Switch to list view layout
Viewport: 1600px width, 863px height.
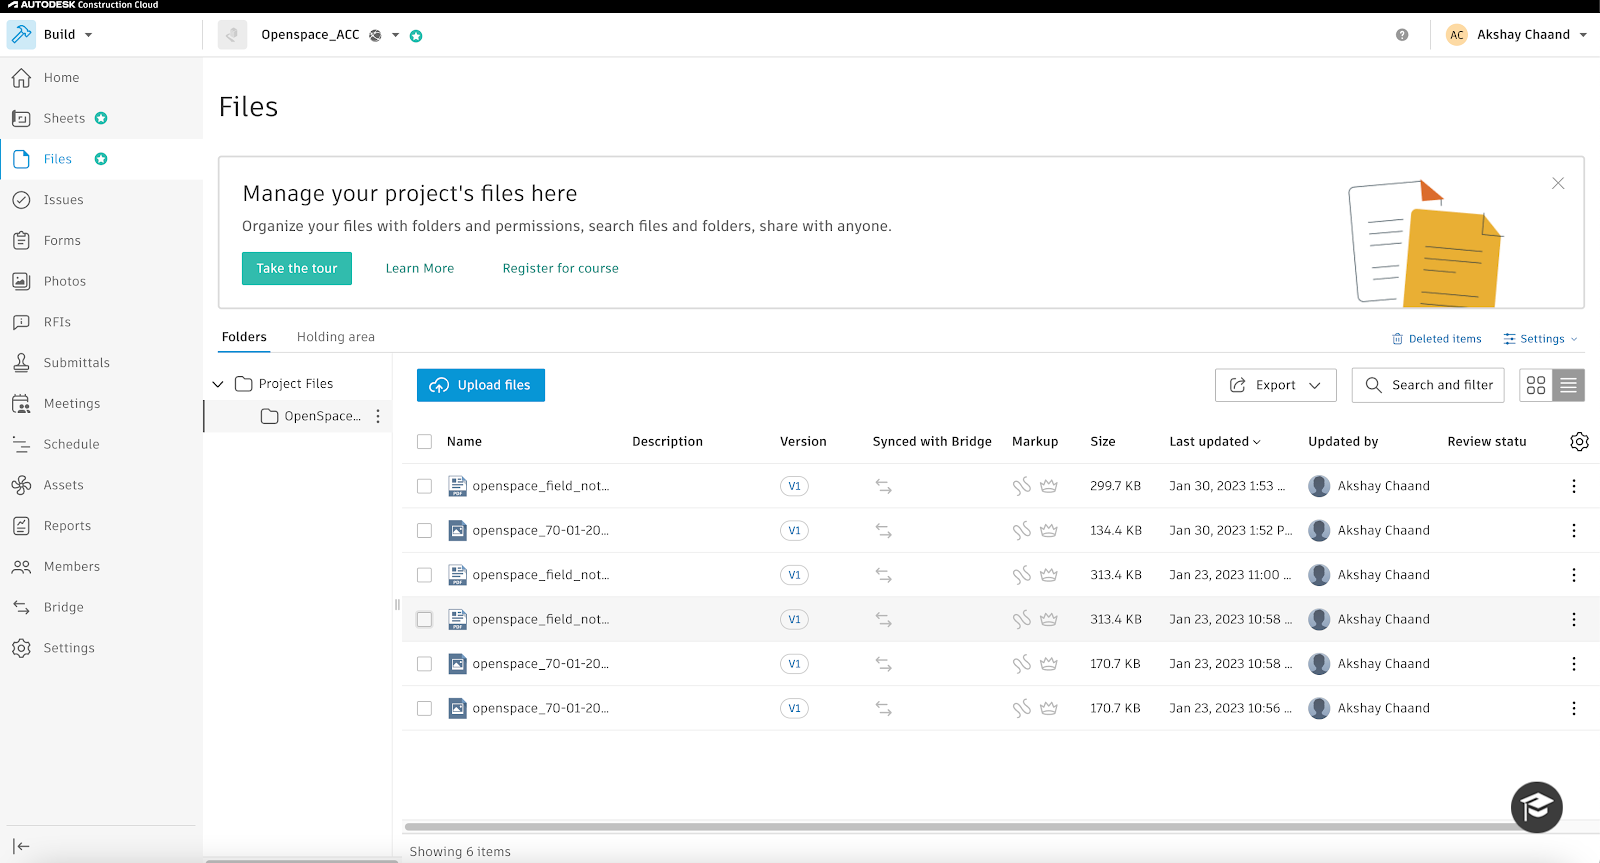tap(1568, 385)
